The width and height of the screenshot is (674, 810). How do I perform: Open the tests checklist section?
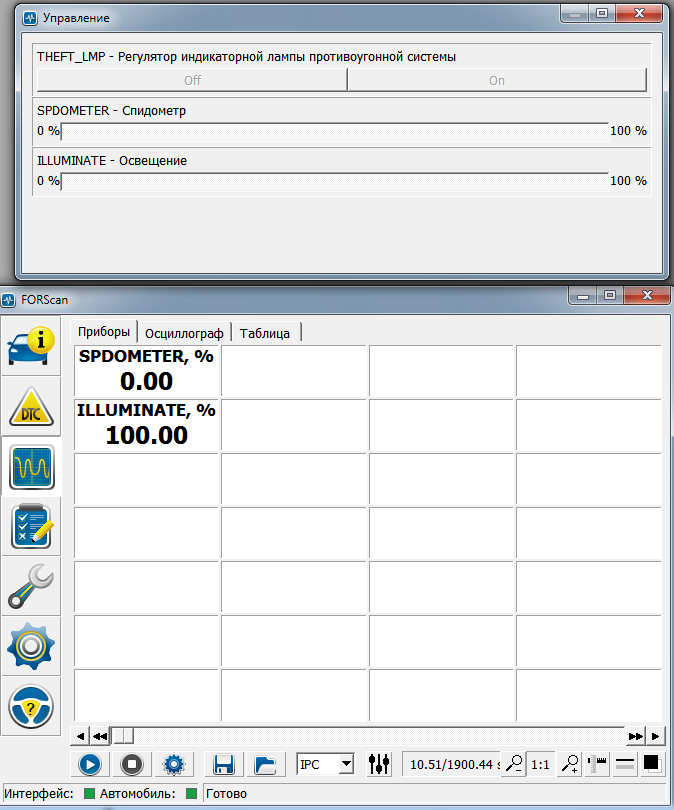[31, 526]
